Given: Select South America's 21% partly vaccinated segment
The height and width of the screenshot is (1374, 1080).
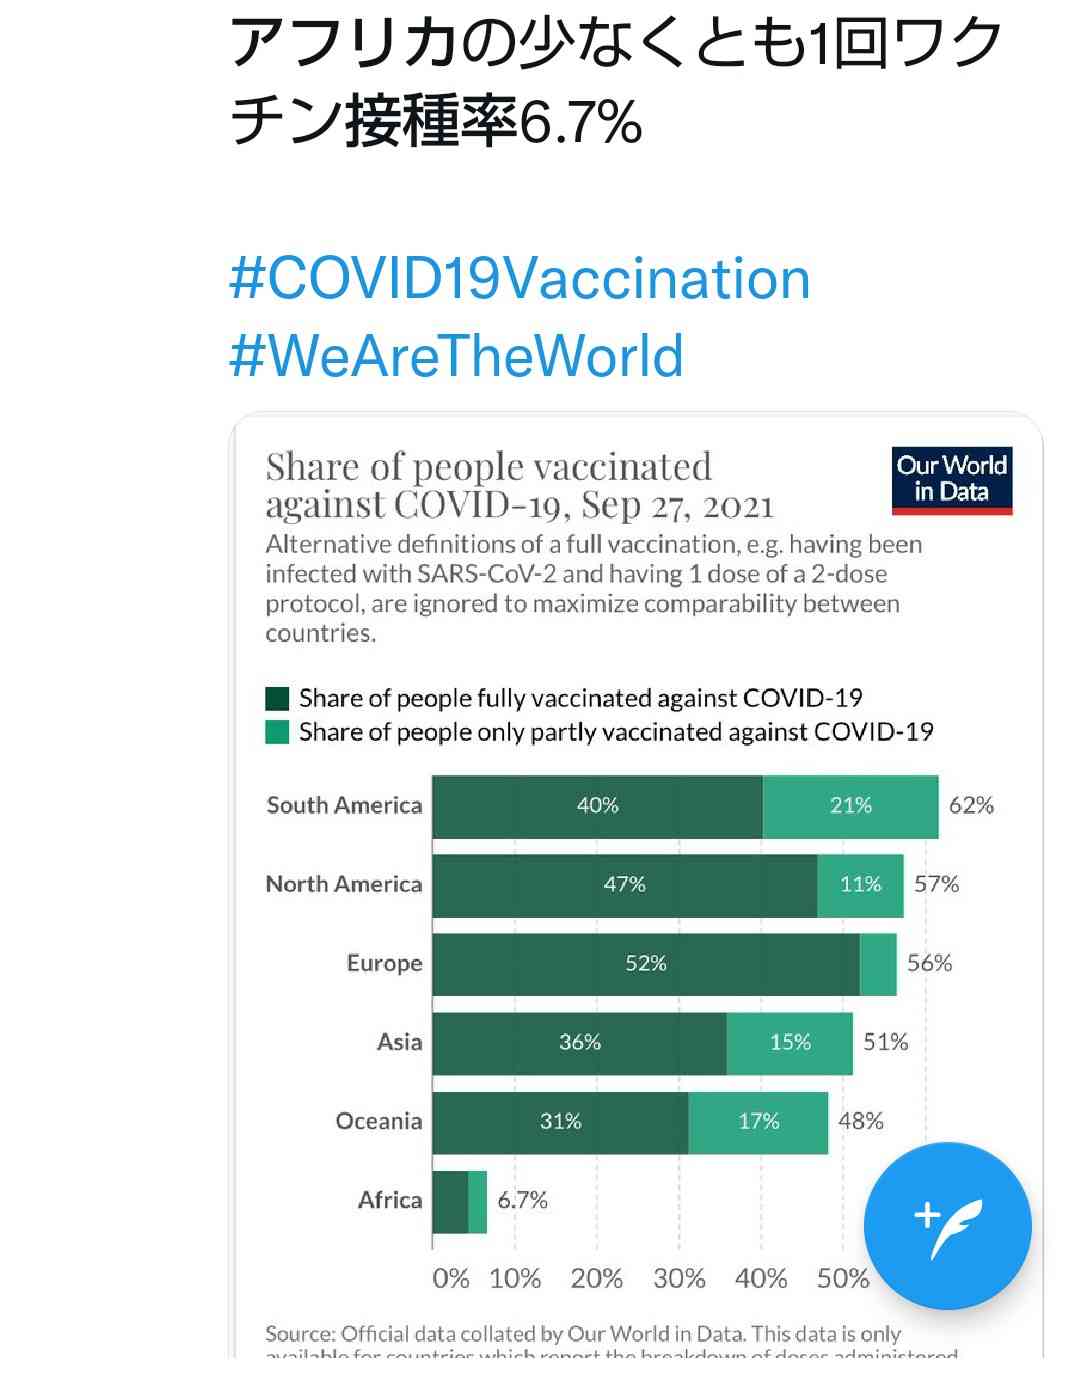Looking at the screenshot, I should coord(850,806).
